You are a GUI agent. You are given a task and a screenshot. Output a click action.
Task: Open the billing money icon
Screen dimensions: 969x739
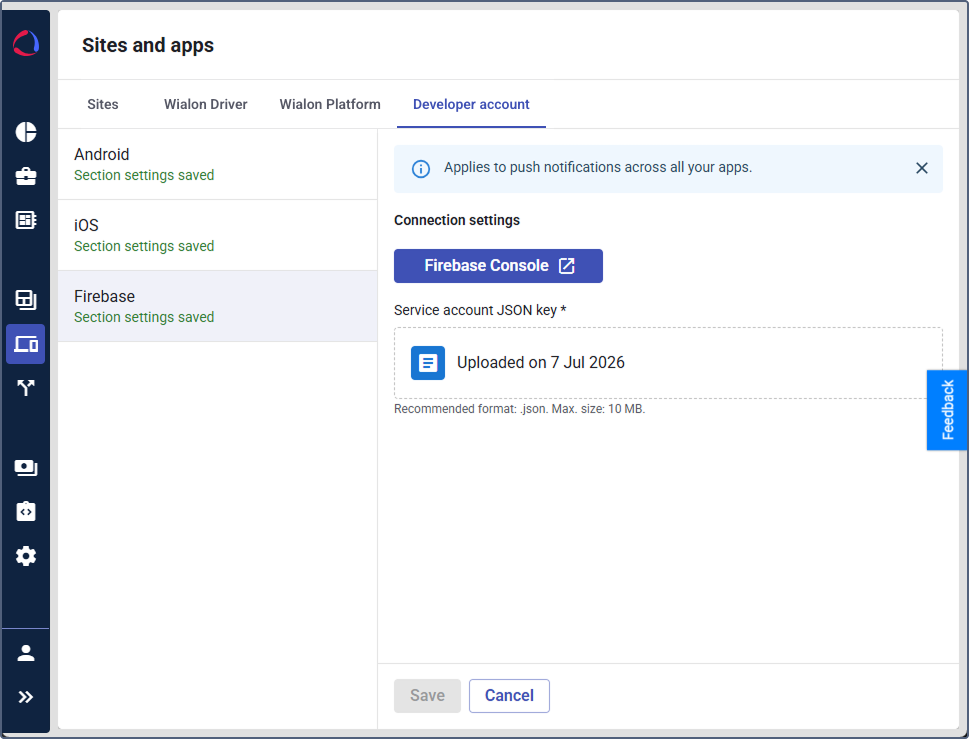click(x=26, y=468)
